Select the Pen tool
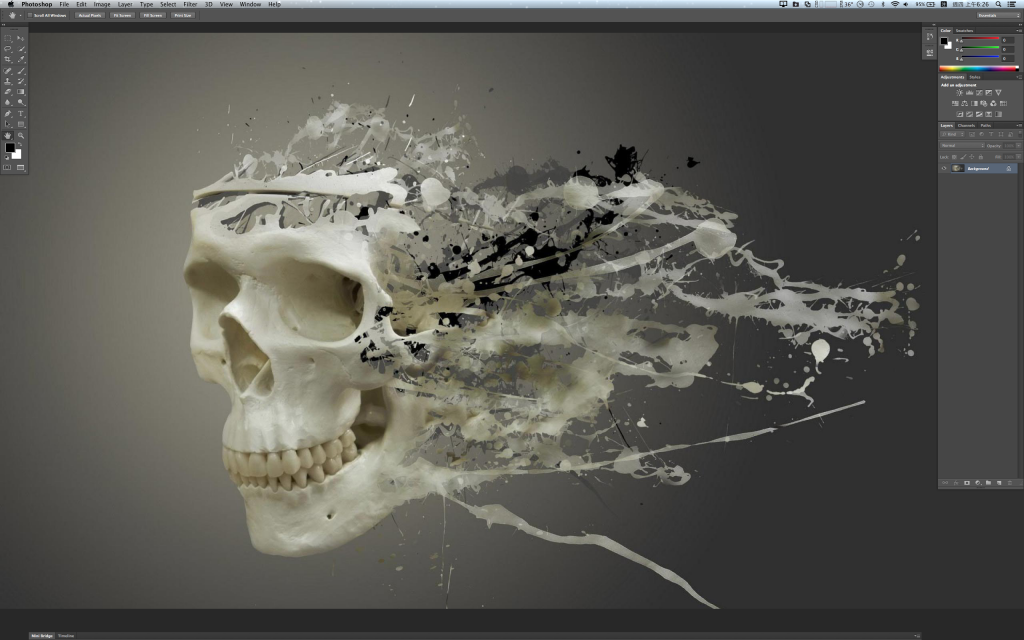The width and height of the screenshot is (1024, 640). tap(8, 113)
